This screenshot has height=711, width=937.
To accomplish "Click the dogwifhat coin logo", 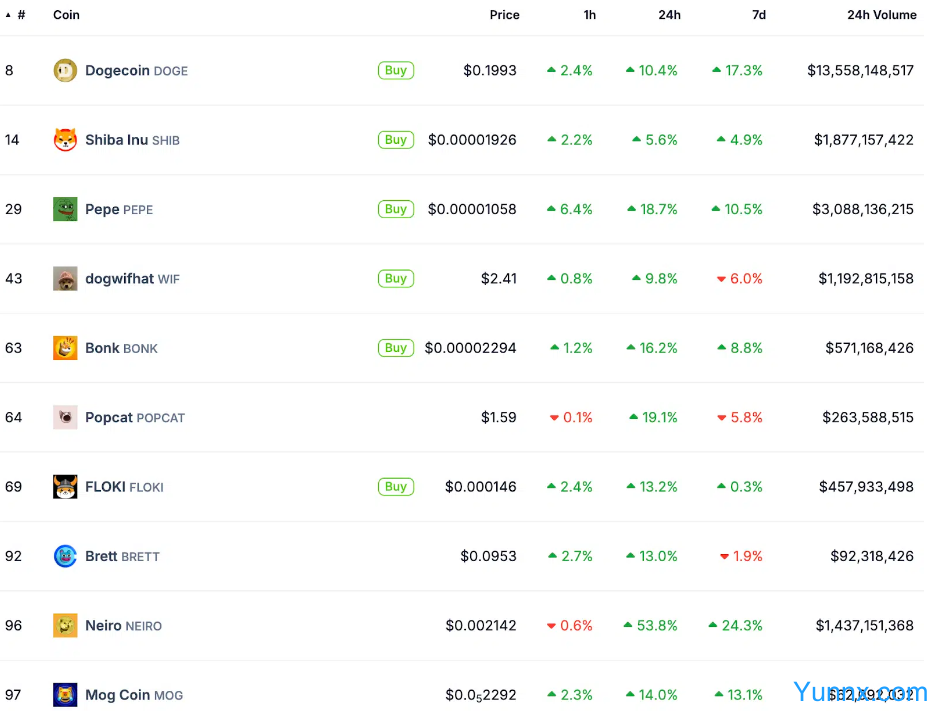I will click(x=65, y=278).
